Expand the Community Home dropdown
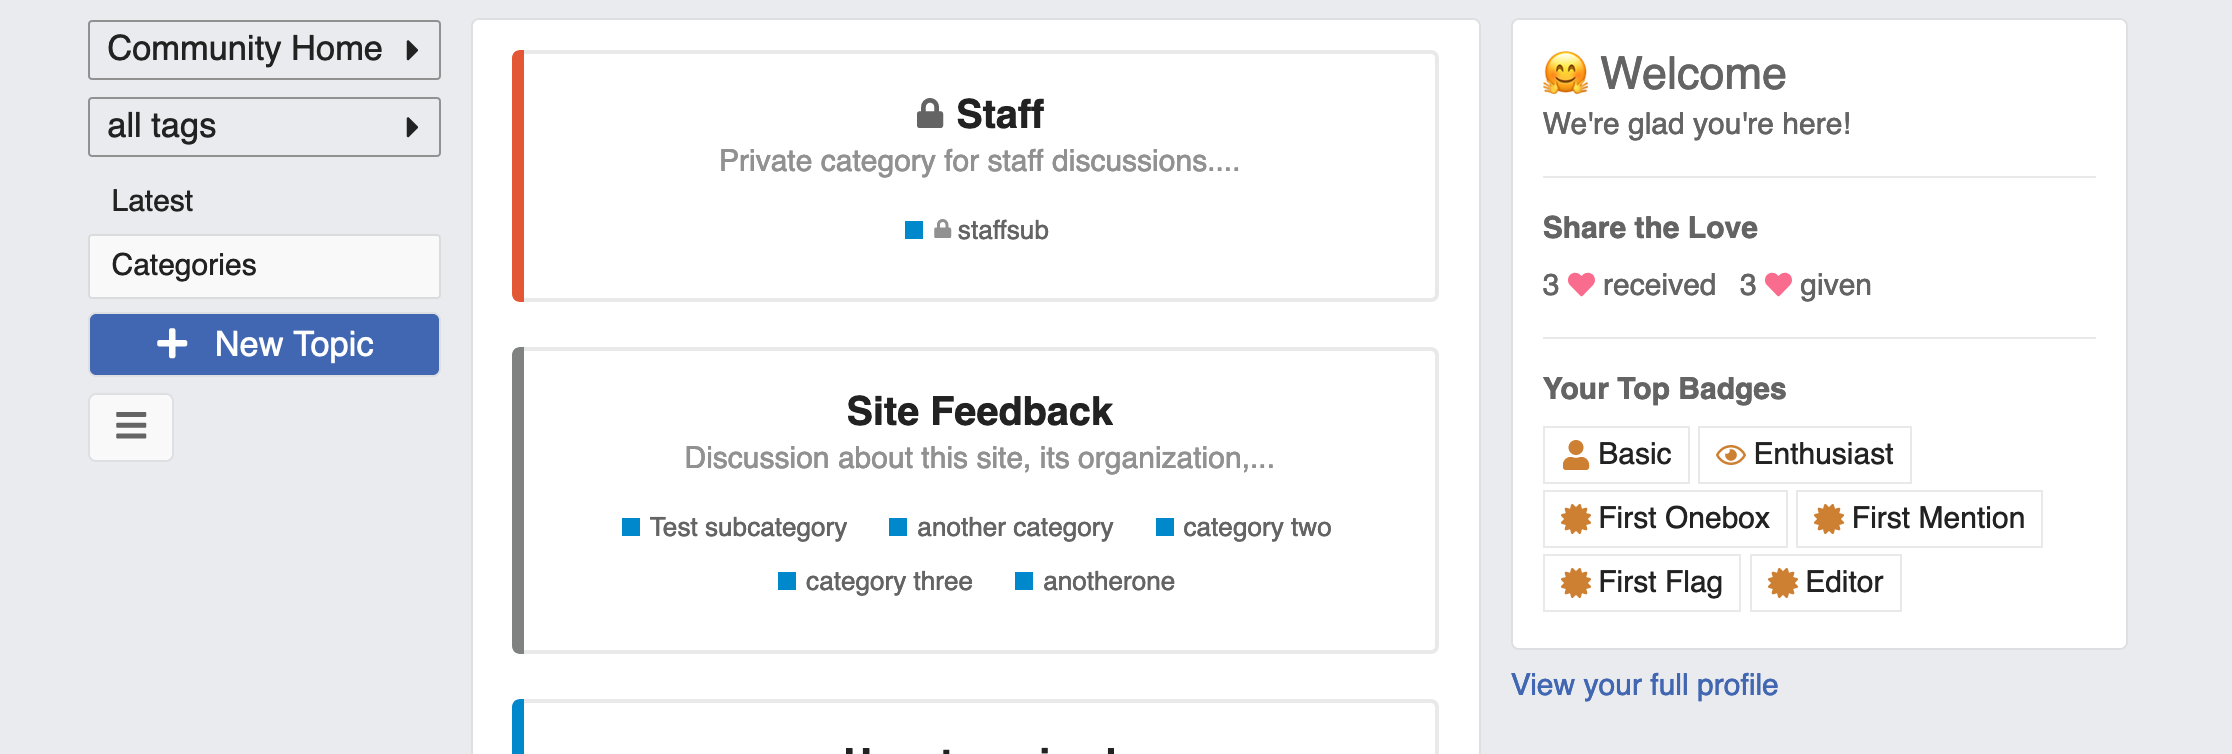This screenshot has width=2232, height=754. point(264,50)
